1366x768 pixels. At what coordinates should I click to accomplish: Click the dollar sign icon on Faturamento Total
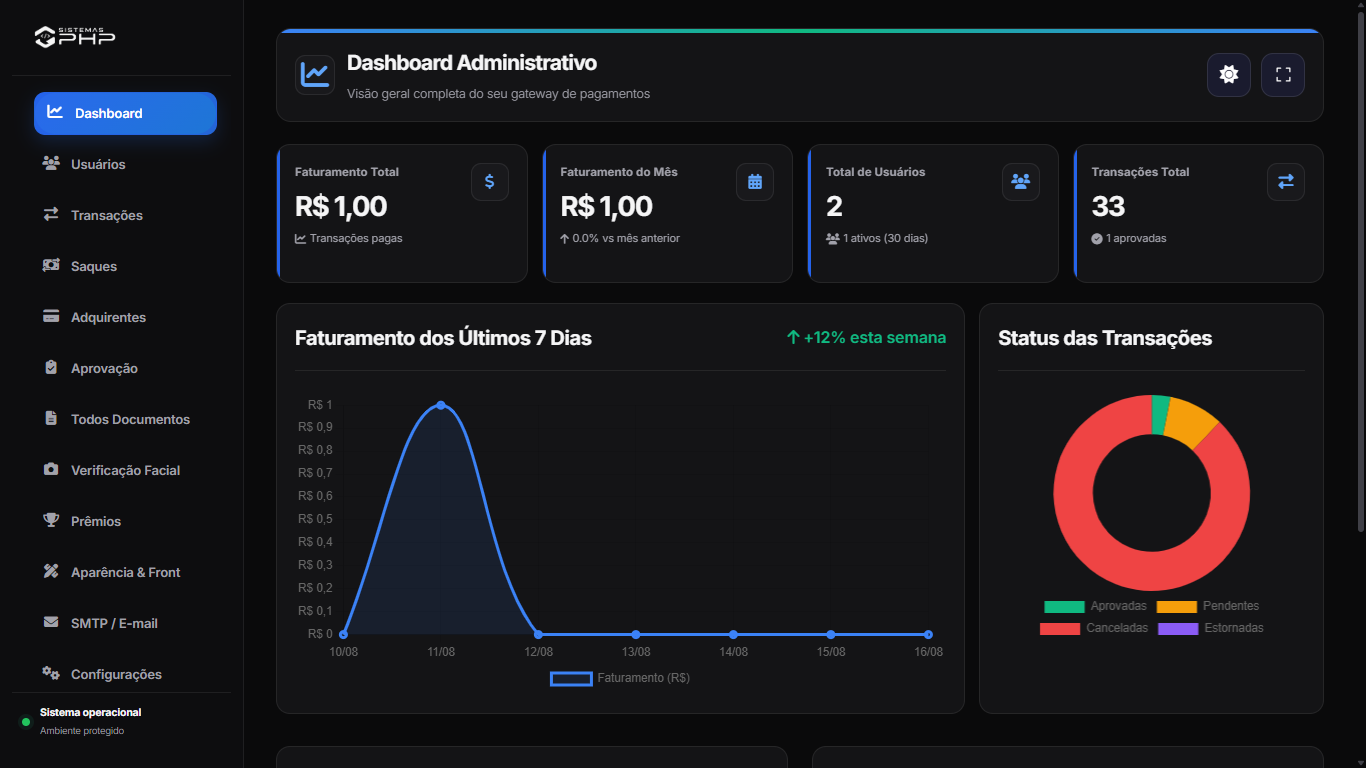click(490, 182)
